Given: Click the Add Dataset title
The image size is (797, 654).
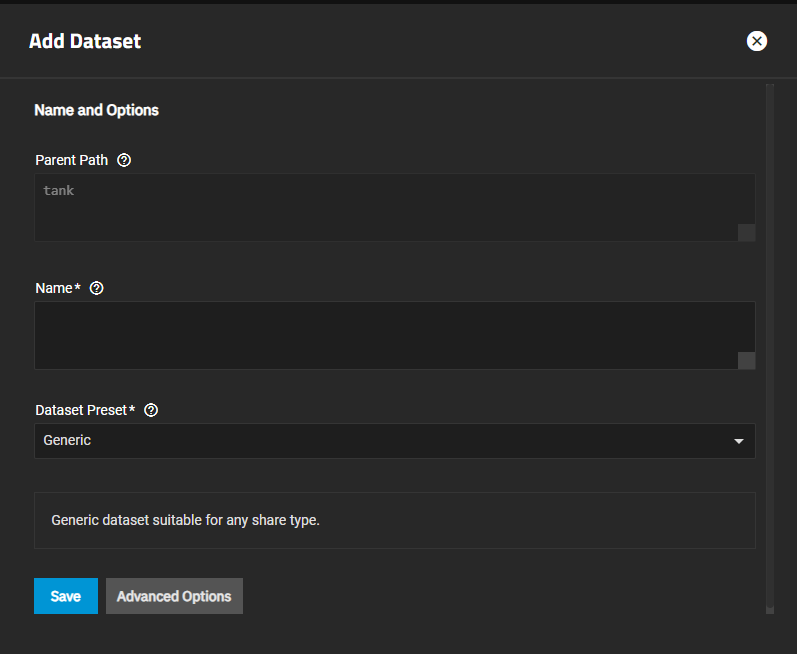Looking at the screenshot, I should tap(85, 41).
